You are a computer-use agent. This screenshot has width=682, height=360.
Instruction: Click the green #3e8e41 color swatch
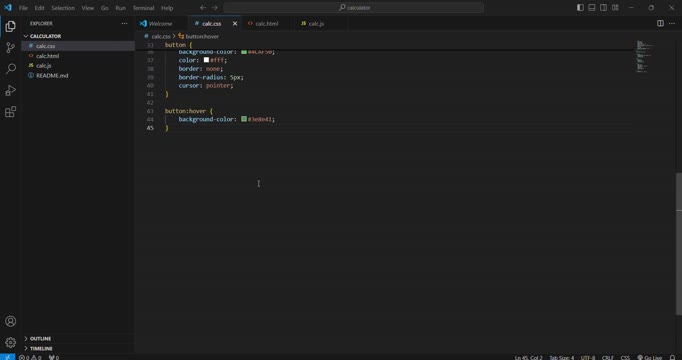(244, 119)
